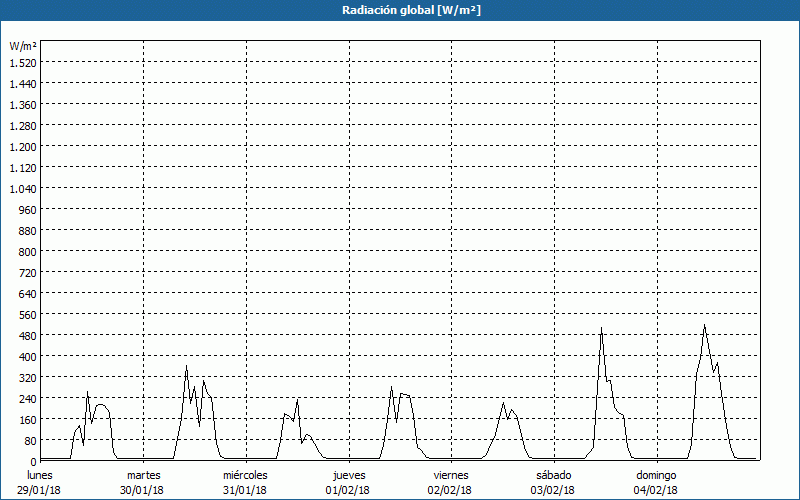Select the 960 y-axis label
The image size is (800, 500).
click(28, 210)
